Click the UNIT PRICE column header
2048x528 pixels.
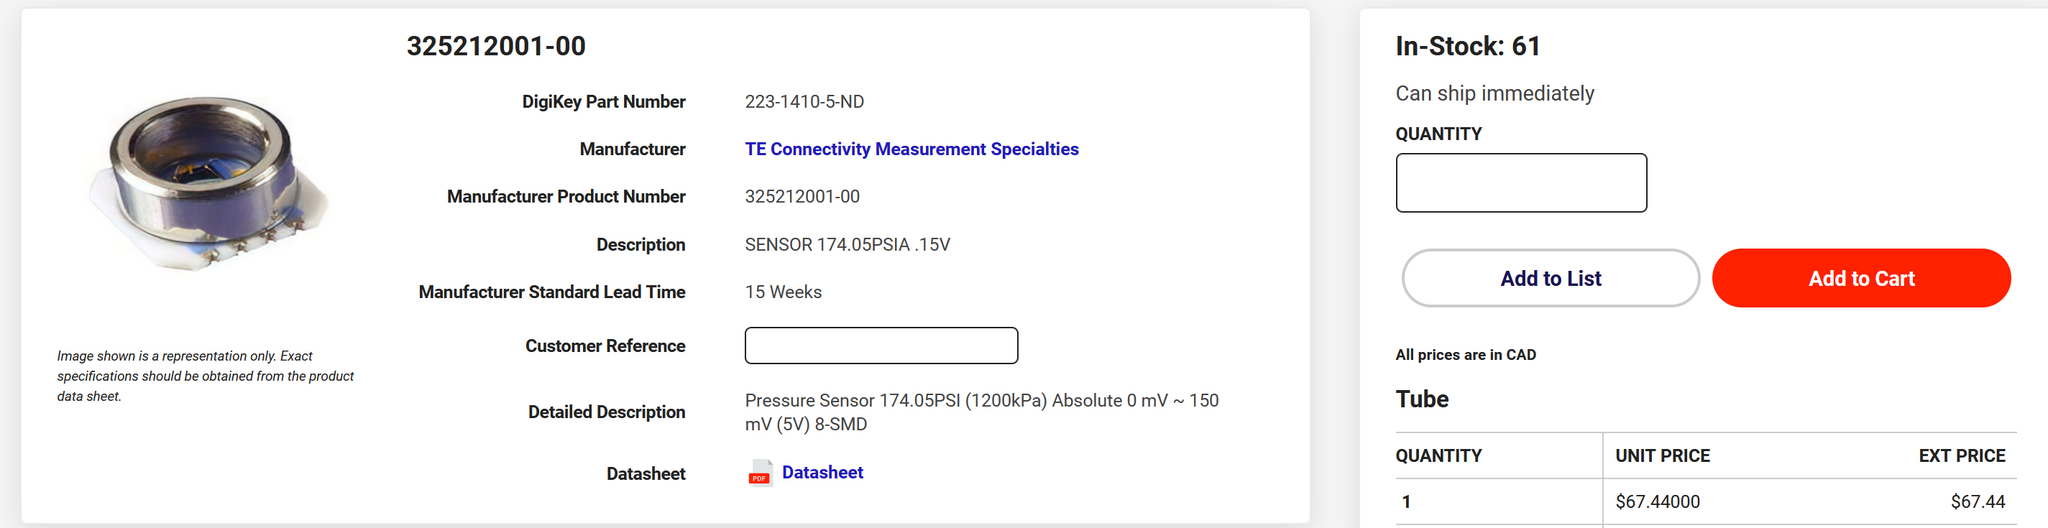click(1662, 456)
